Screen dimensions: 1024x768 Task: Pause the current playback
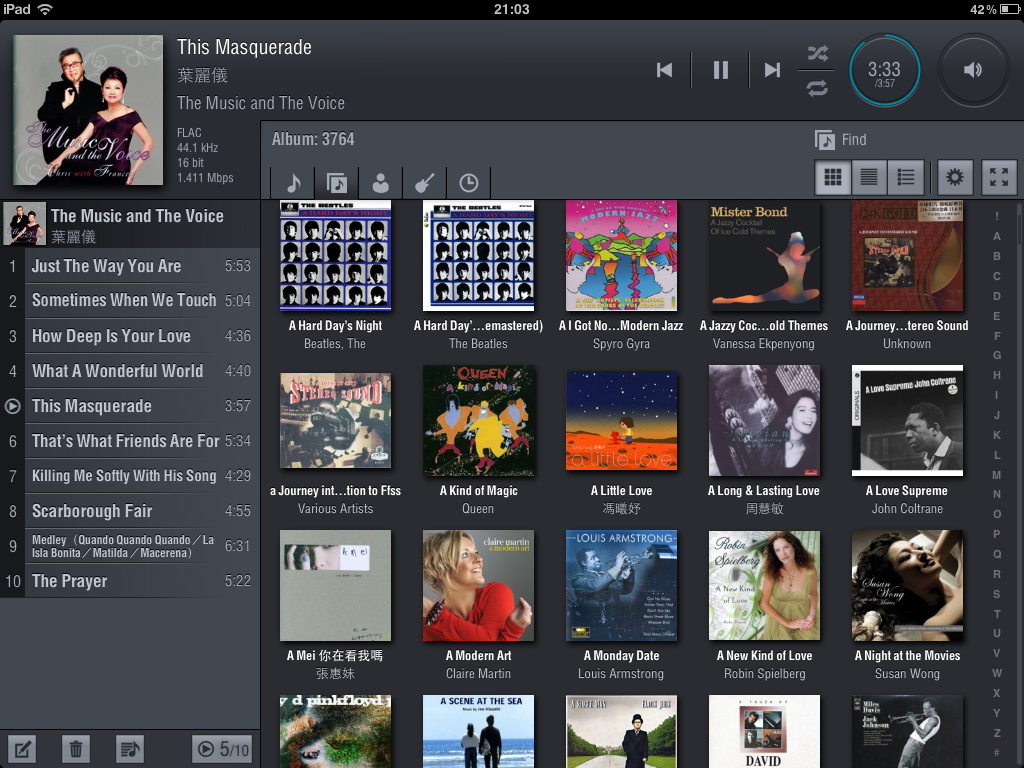(720, 70)
